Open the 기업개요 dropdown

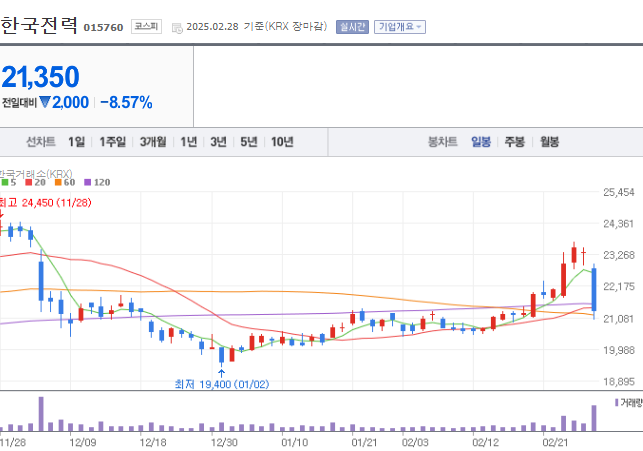400,27
